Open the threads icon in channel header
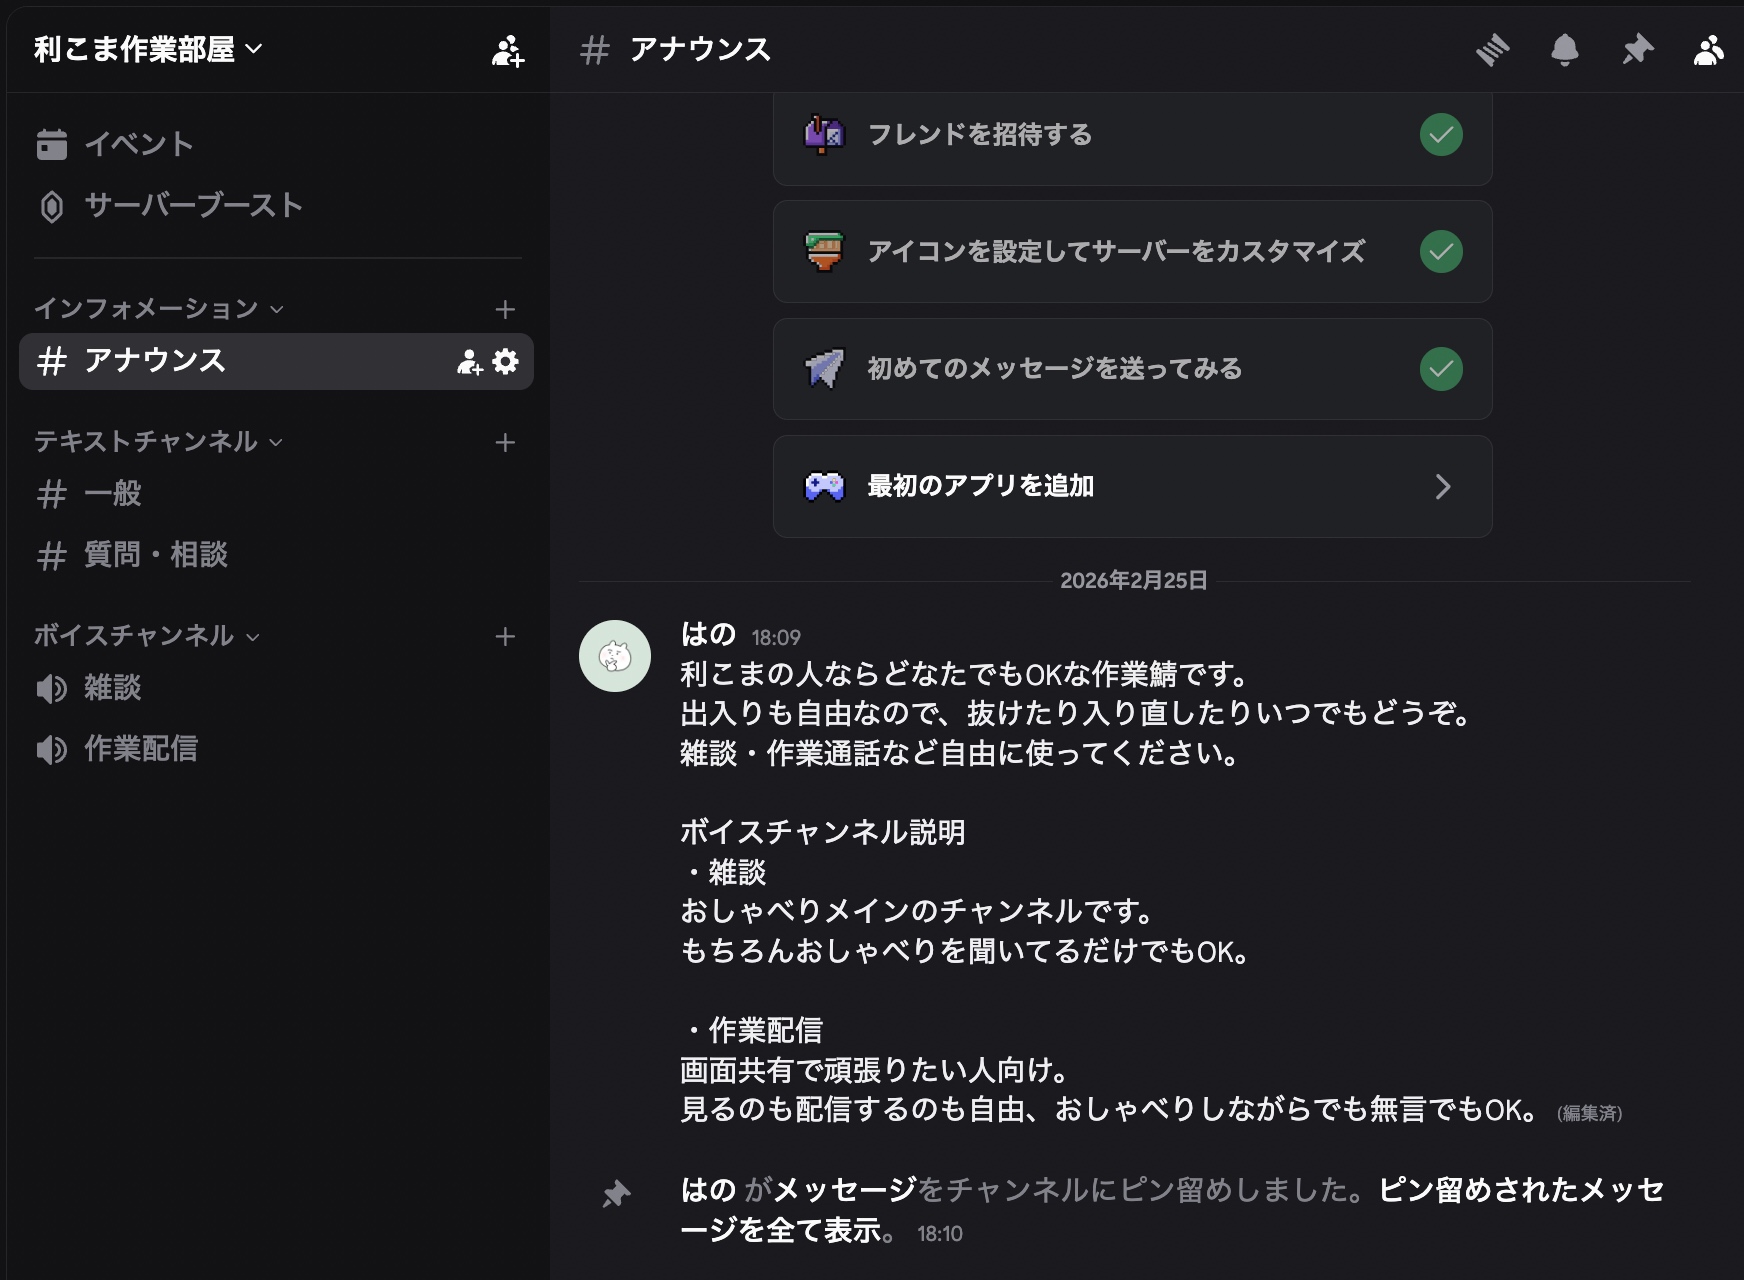 click(x=1492, y=49)
